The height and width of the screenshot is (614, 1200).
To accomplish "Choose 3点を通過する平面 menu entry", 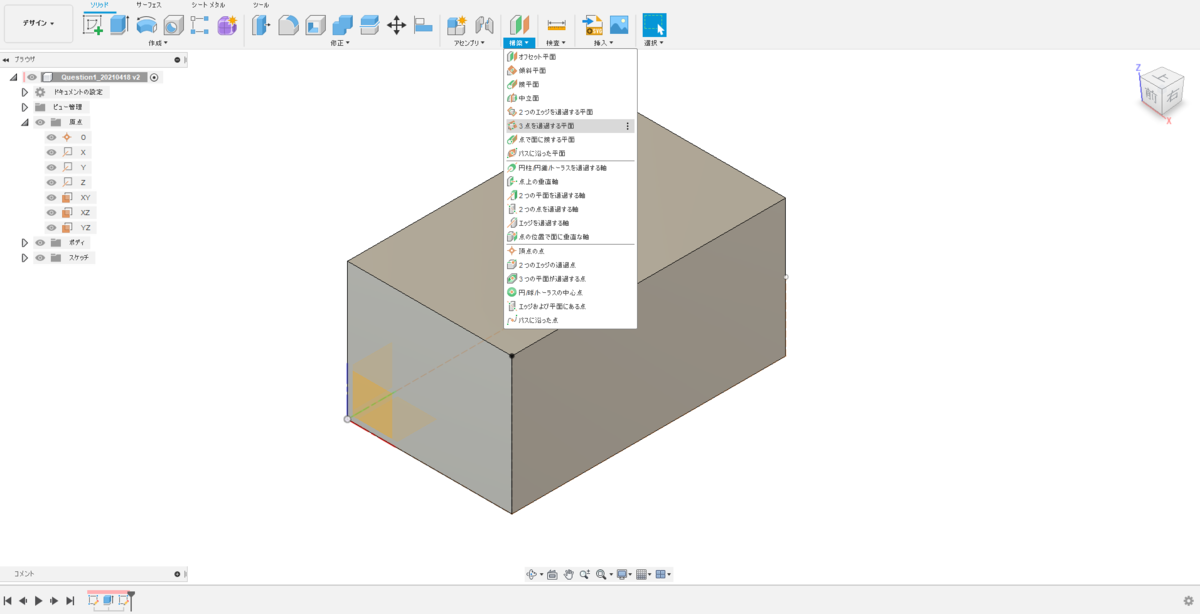I will click(570, 126).
